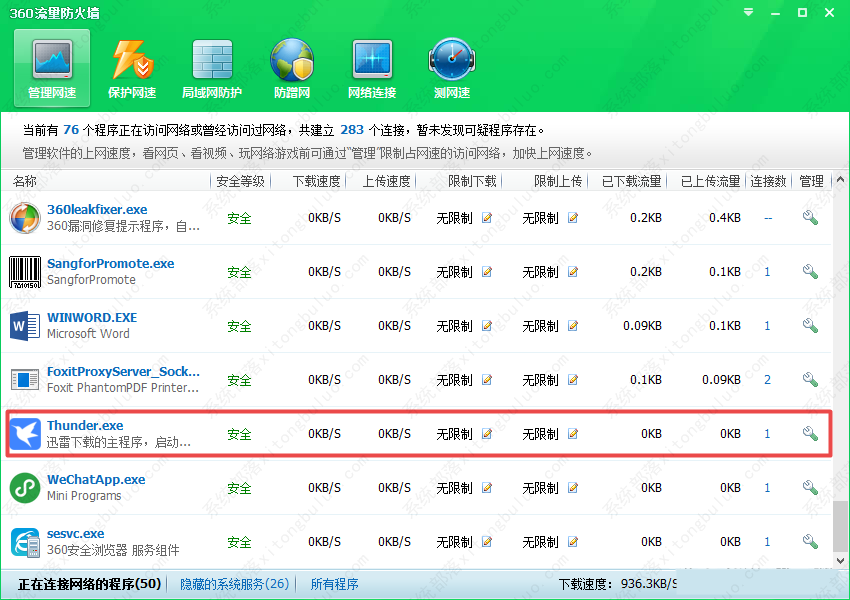Image resolution: width=850 pixels, height=600 pixels.
Task: Edit download limit for SangforPromote.exe
Action: click(487, 272)
